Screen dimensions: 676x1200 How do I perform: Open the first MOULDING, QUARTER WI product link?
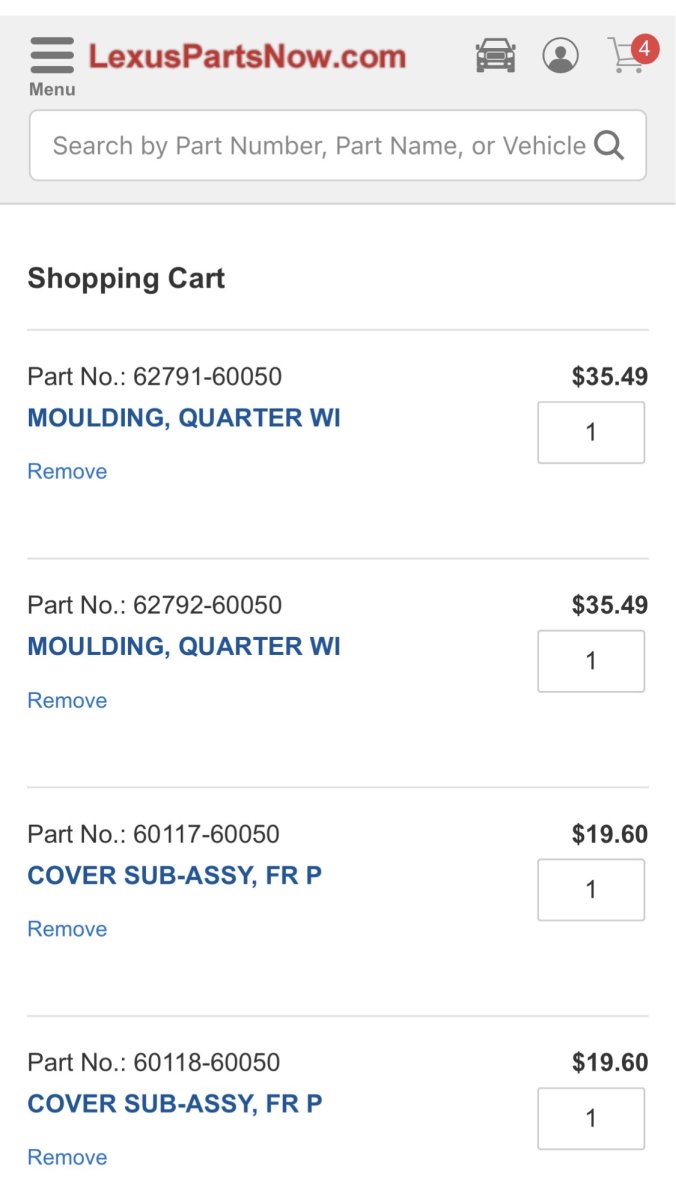point(184,418)
